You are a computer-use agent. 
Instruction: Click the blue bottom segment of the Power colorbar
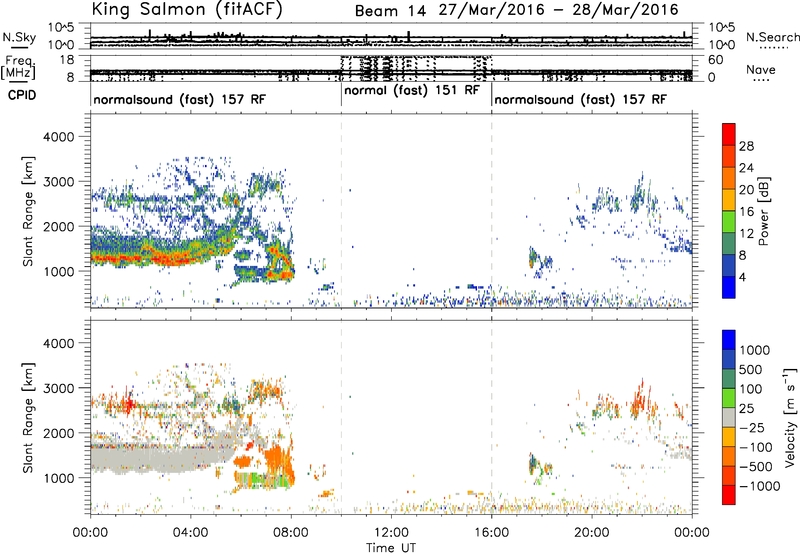729,287
